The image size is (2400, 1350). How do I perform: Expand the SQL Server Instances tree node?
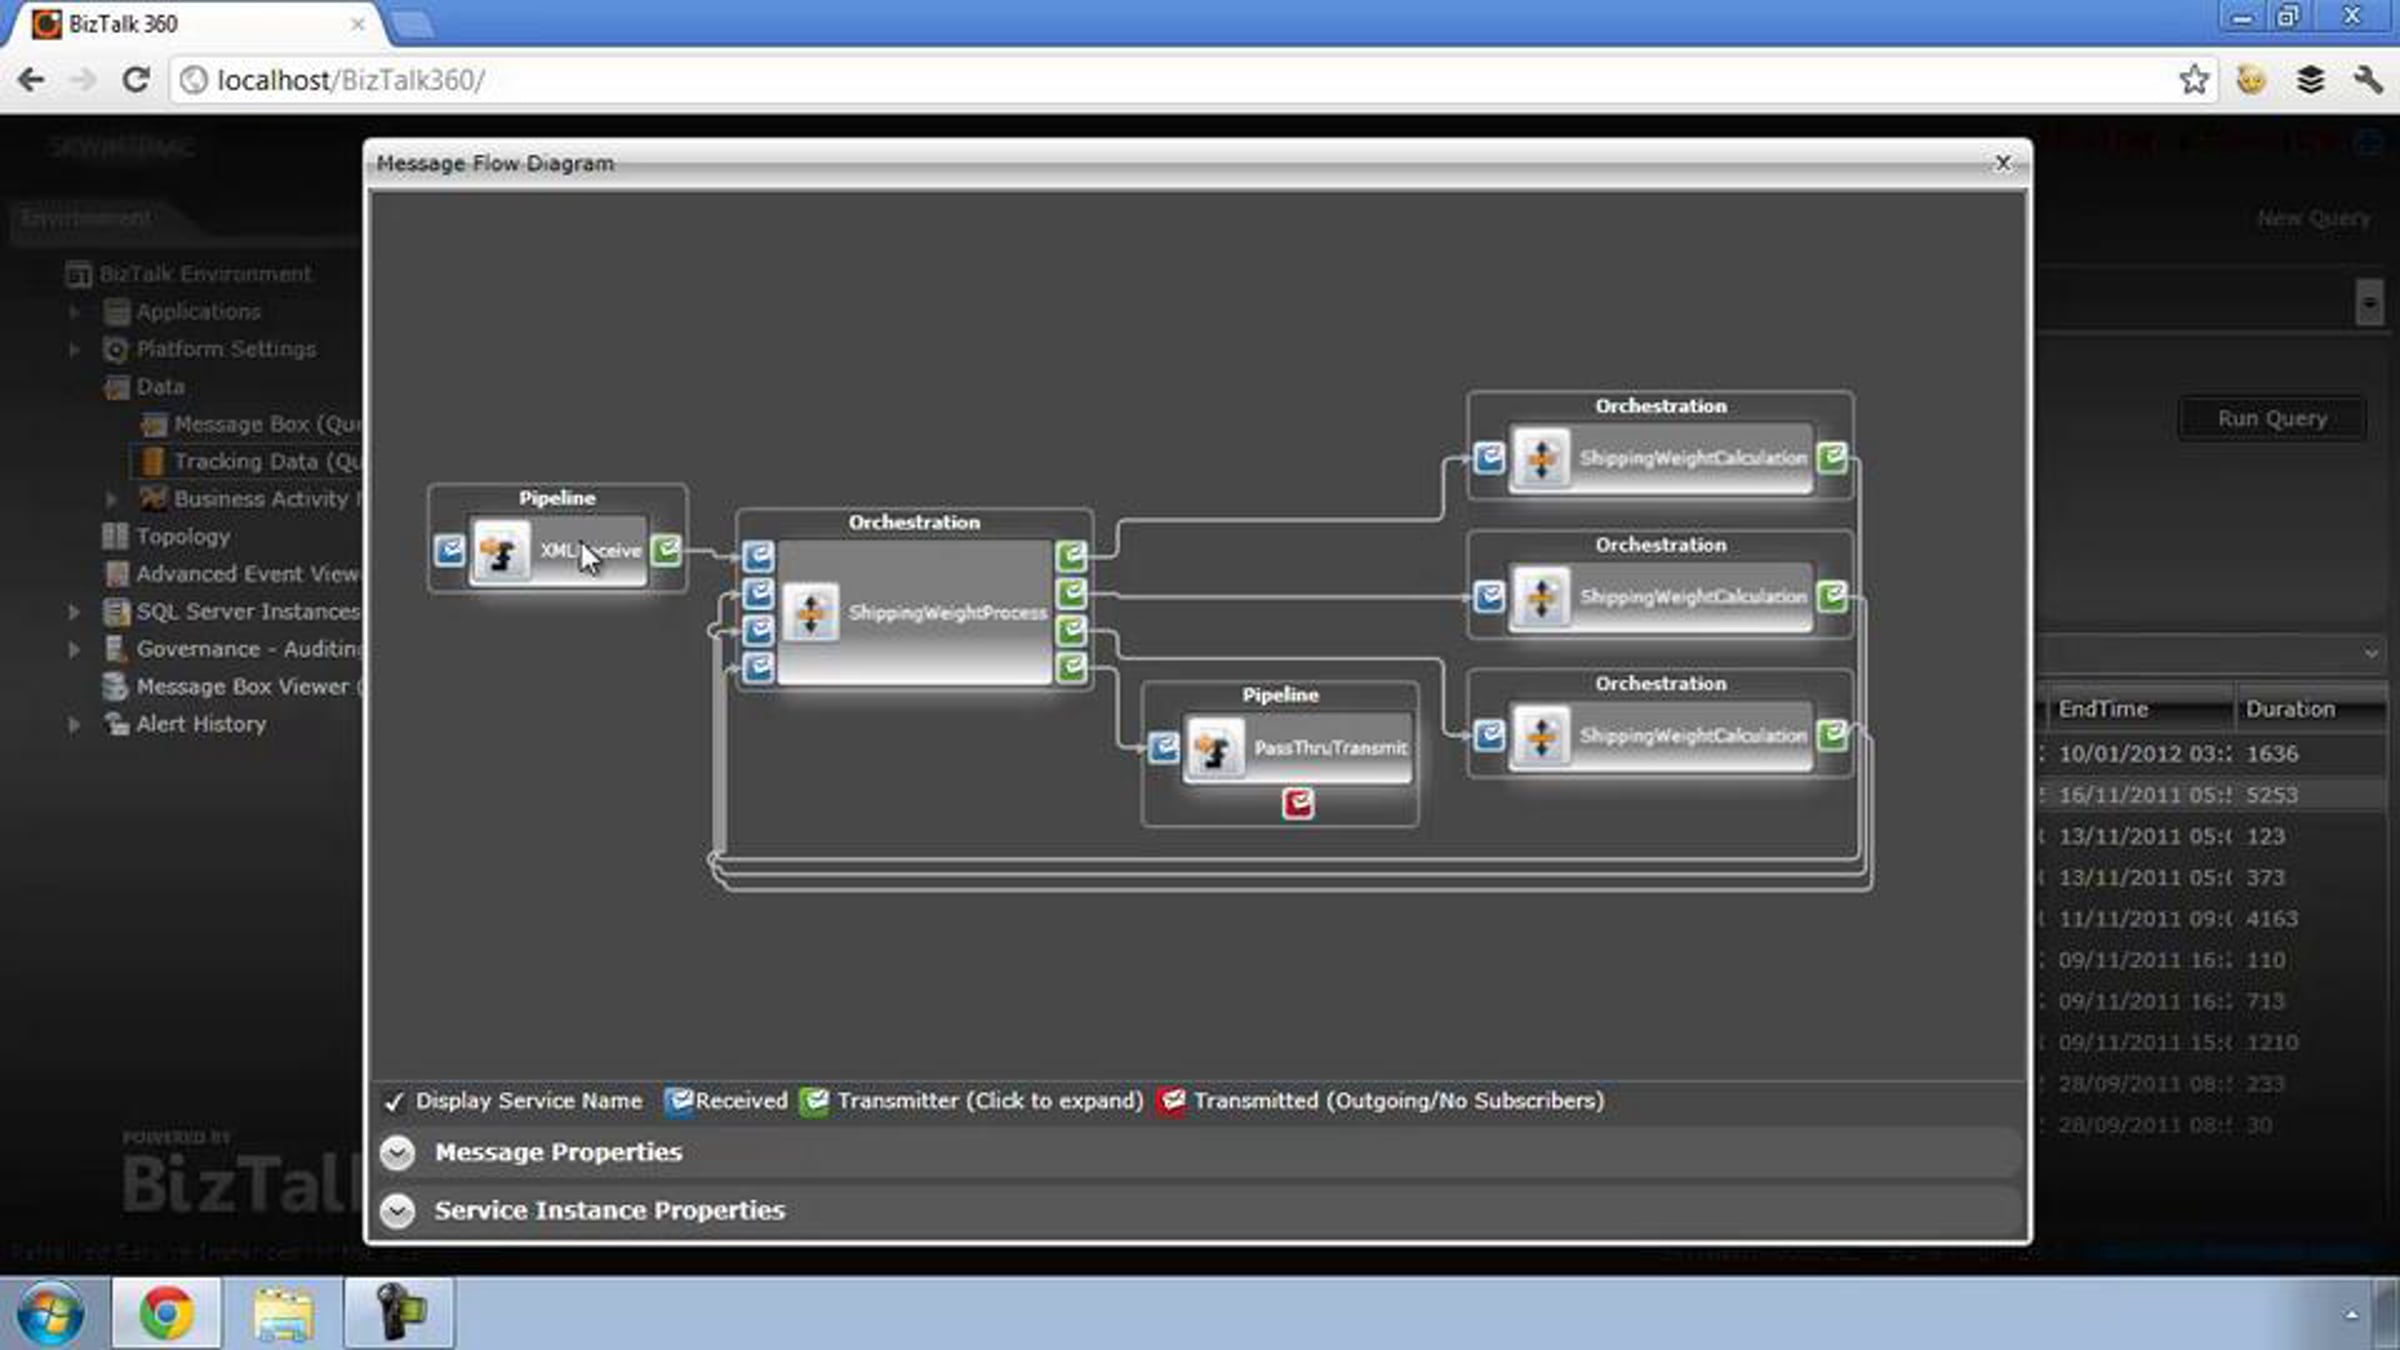click(74, 611)
